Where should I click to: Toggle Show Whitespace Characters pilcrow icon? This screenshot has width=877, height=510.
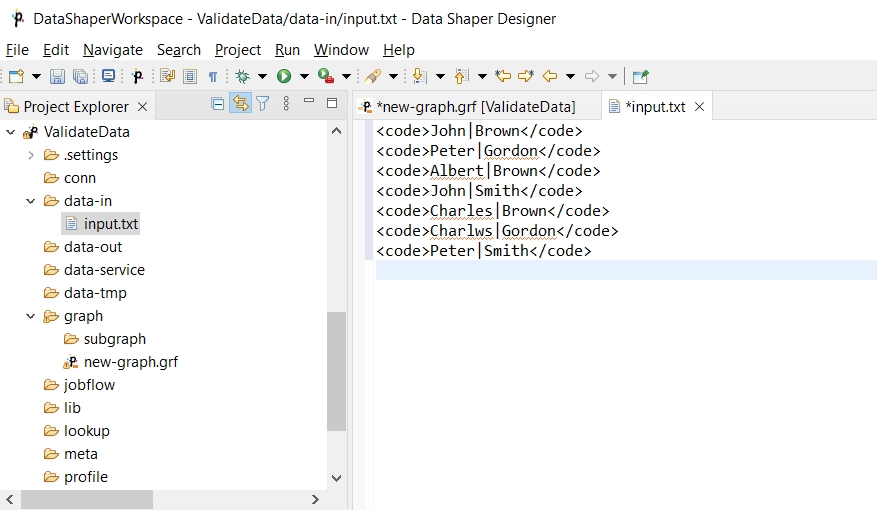(x=213, y=76)
